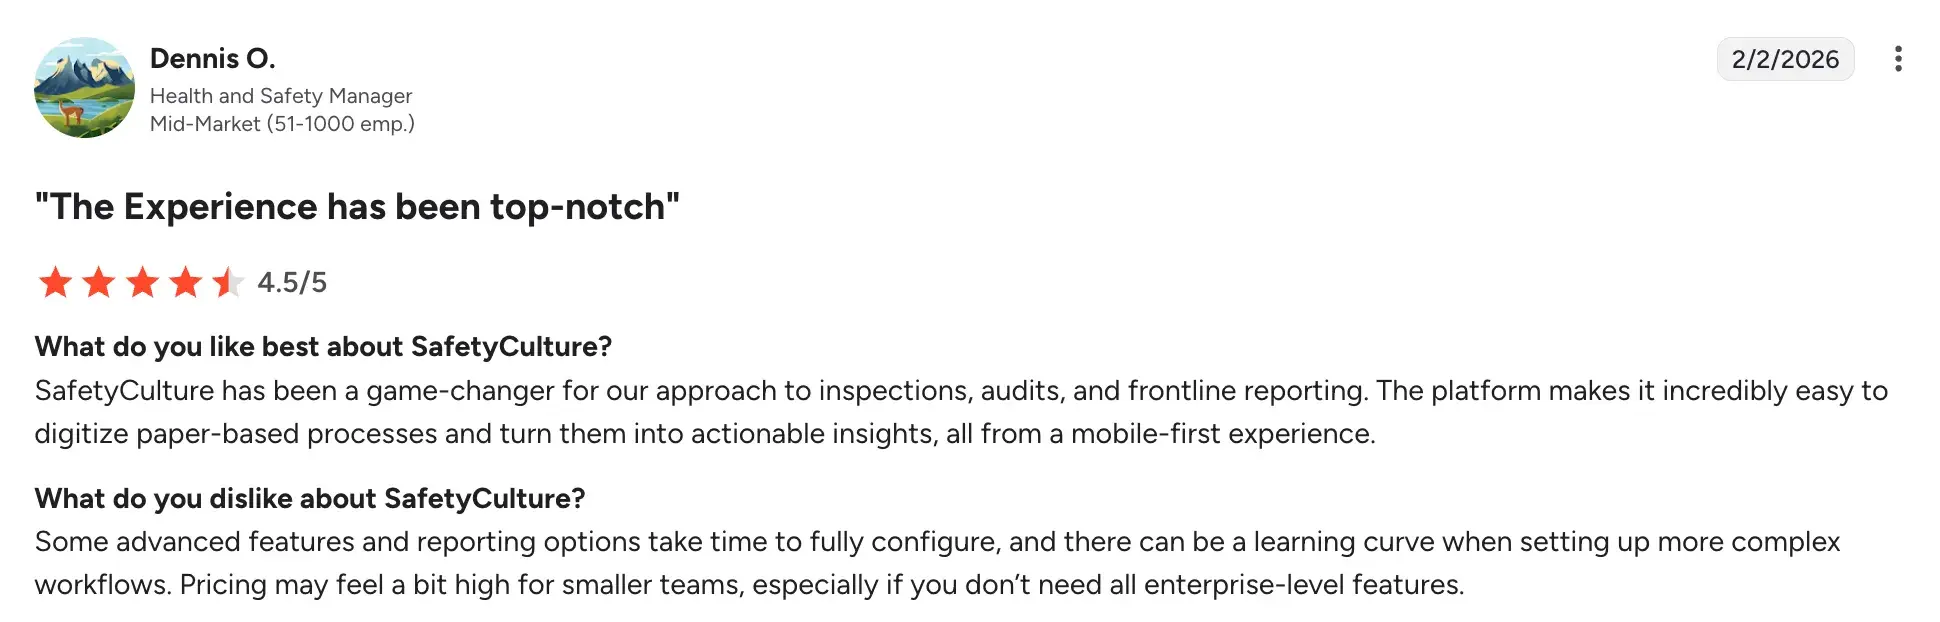Open the reviewer name Dennis O.
1940x622 pixels.
pos(212,59)
